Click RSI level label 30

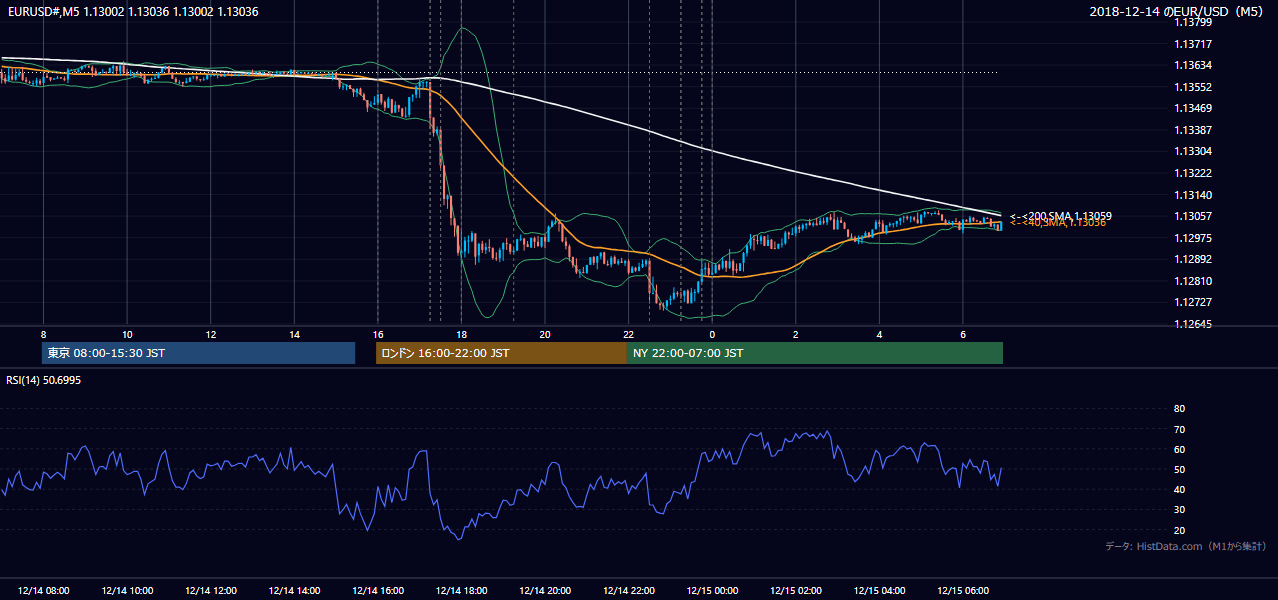coord(1179,510)
